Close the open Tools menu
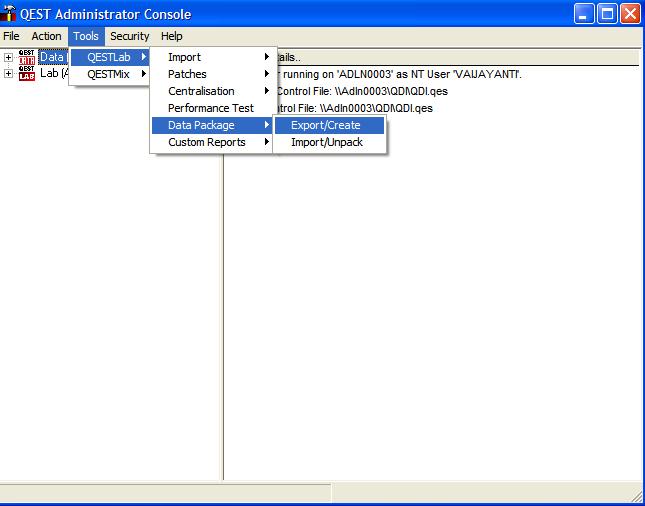645x506 pixels. [x=85, y=36]
